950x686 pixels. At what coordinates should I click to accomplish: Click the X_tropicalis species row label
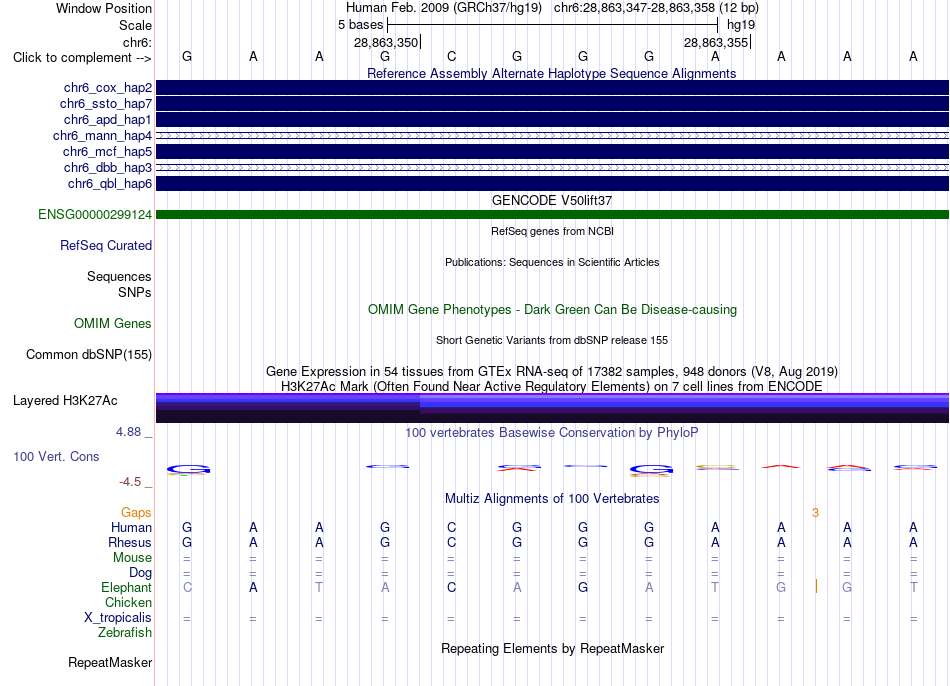tap(118, 618)
